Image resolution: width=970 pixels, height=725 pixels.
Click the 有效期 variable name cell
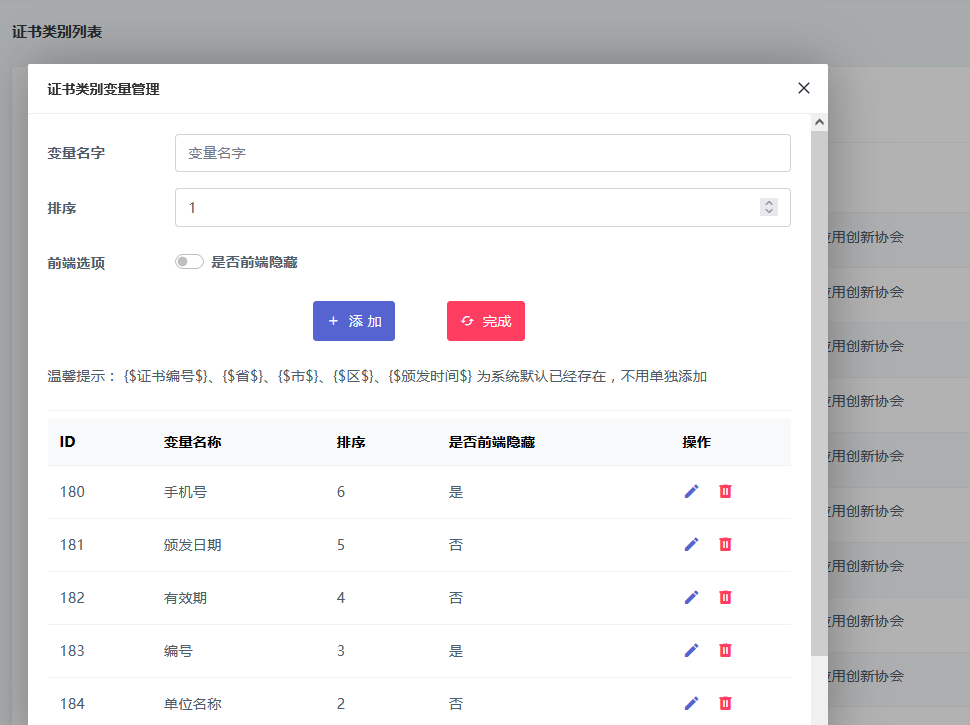pyautogui.click(x=185, y=598)
